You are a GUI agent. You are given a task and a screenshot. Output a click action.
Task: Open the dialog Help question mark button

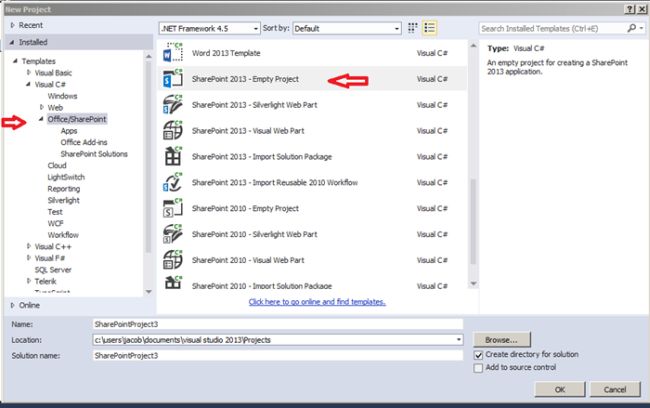tap(629, 9)
